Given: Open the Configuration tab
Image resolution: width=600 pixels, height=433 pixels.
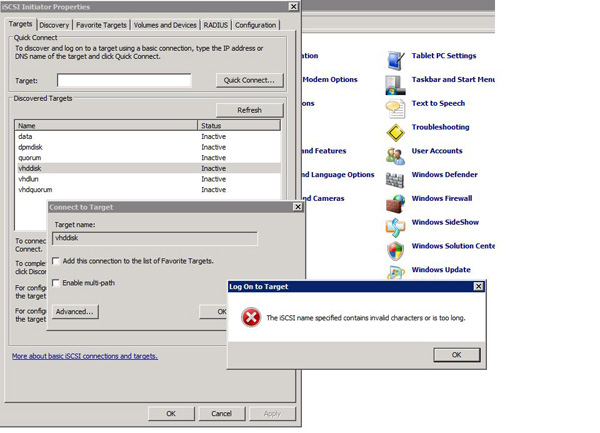Looking at the screenshot, I should point(255,25).
